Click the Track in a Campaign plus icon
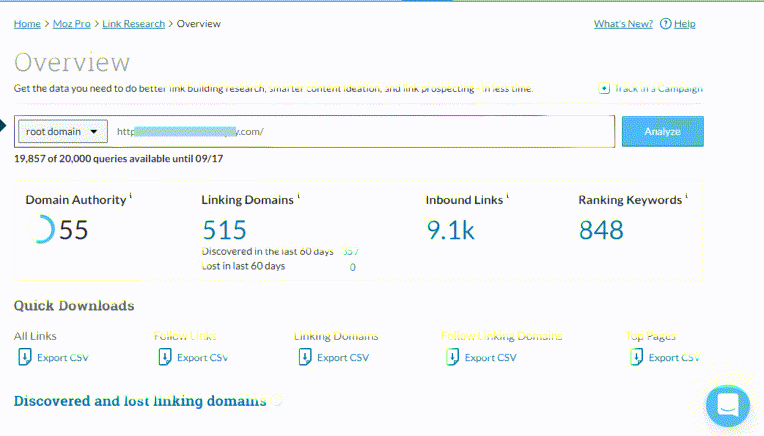This screenshot has width=764, height=436. pyautogui.click(x=604, y=89)
